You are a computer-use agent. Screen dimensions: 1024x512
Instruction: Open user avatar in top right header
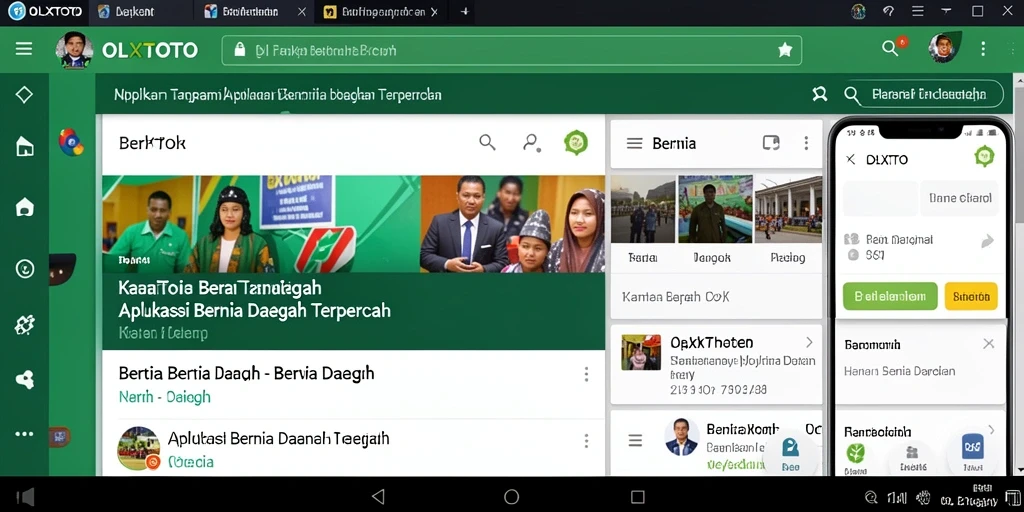click(x=943, y=48)
